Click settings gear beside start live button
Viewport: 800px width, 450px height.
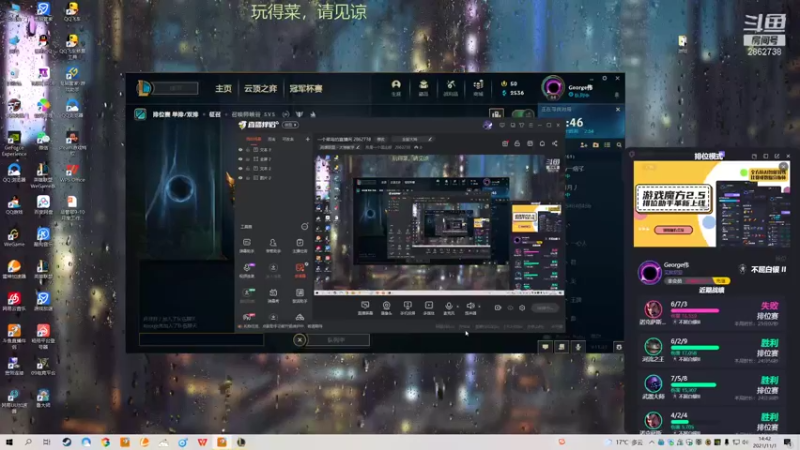point(522,308)
